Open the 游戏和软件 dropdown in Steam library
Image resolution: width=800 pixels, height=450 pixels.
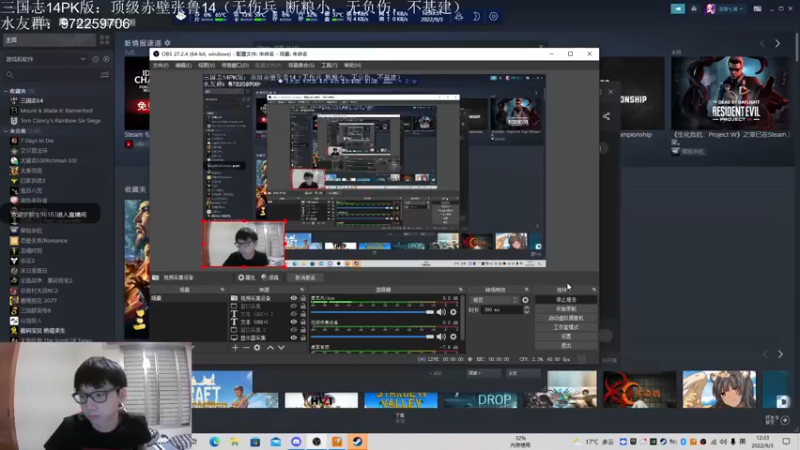(x=45, y=59)
